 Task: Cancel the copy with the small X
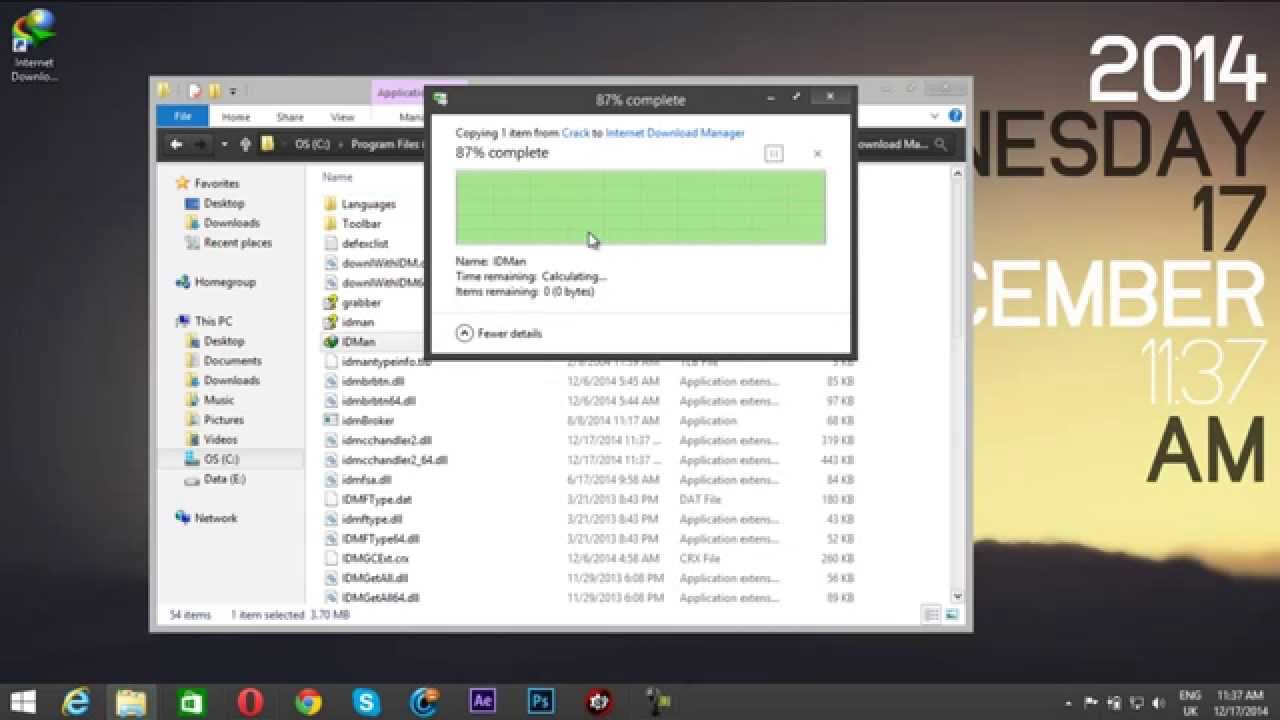(817, 154)
